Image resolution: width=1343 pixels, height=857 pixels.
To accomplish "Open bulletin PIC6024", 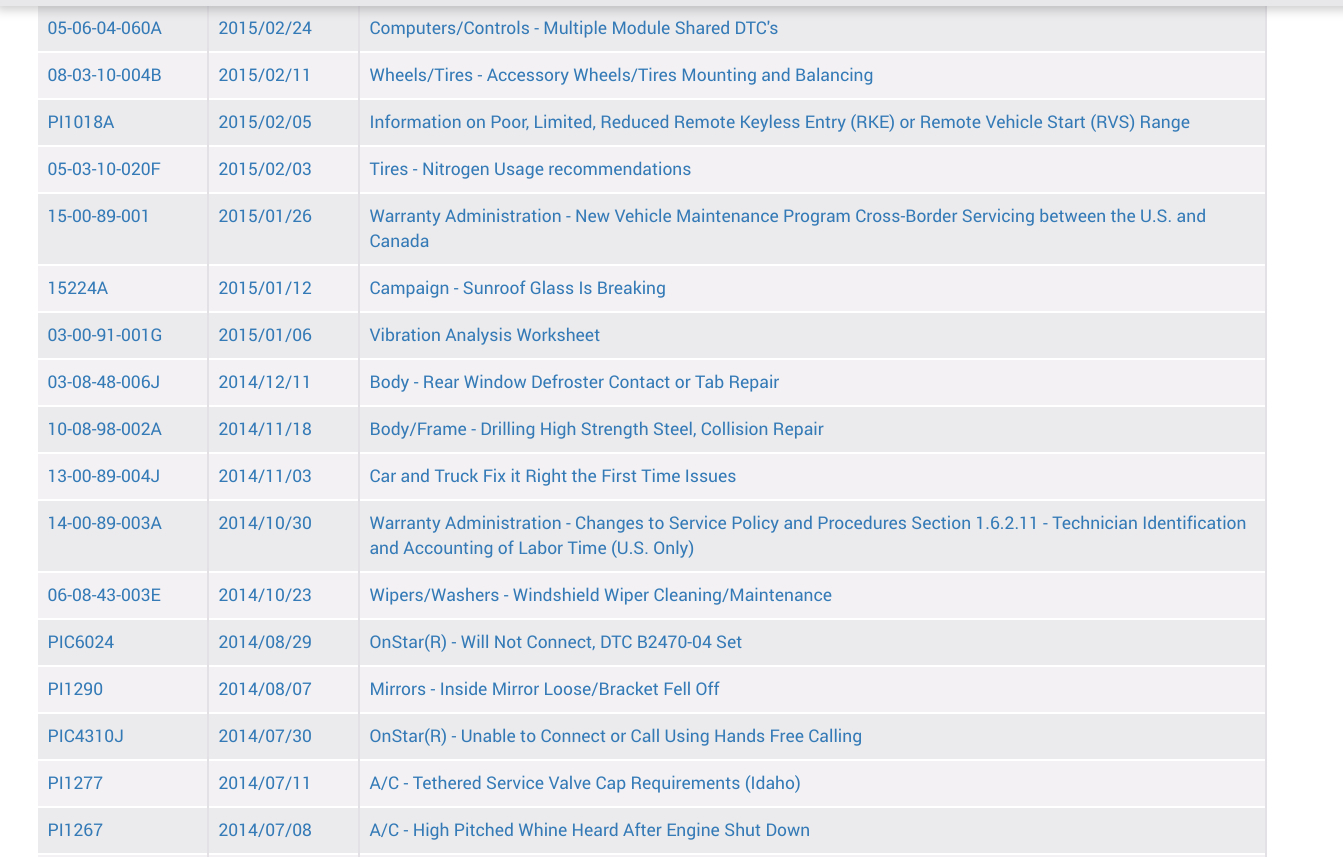I will coord(81,642).
